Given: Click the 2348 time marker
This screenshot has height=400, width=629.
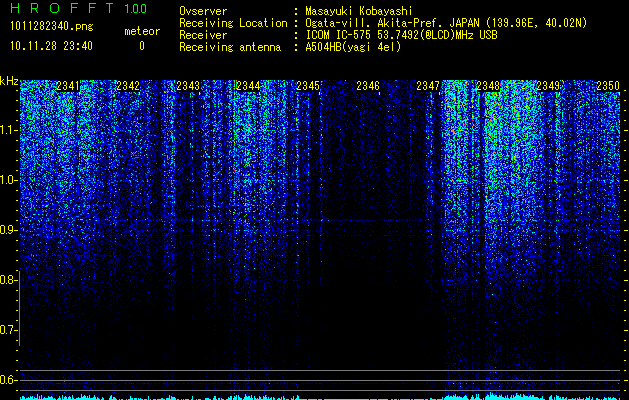Looking at the screenshot, I should coord(488,86).
